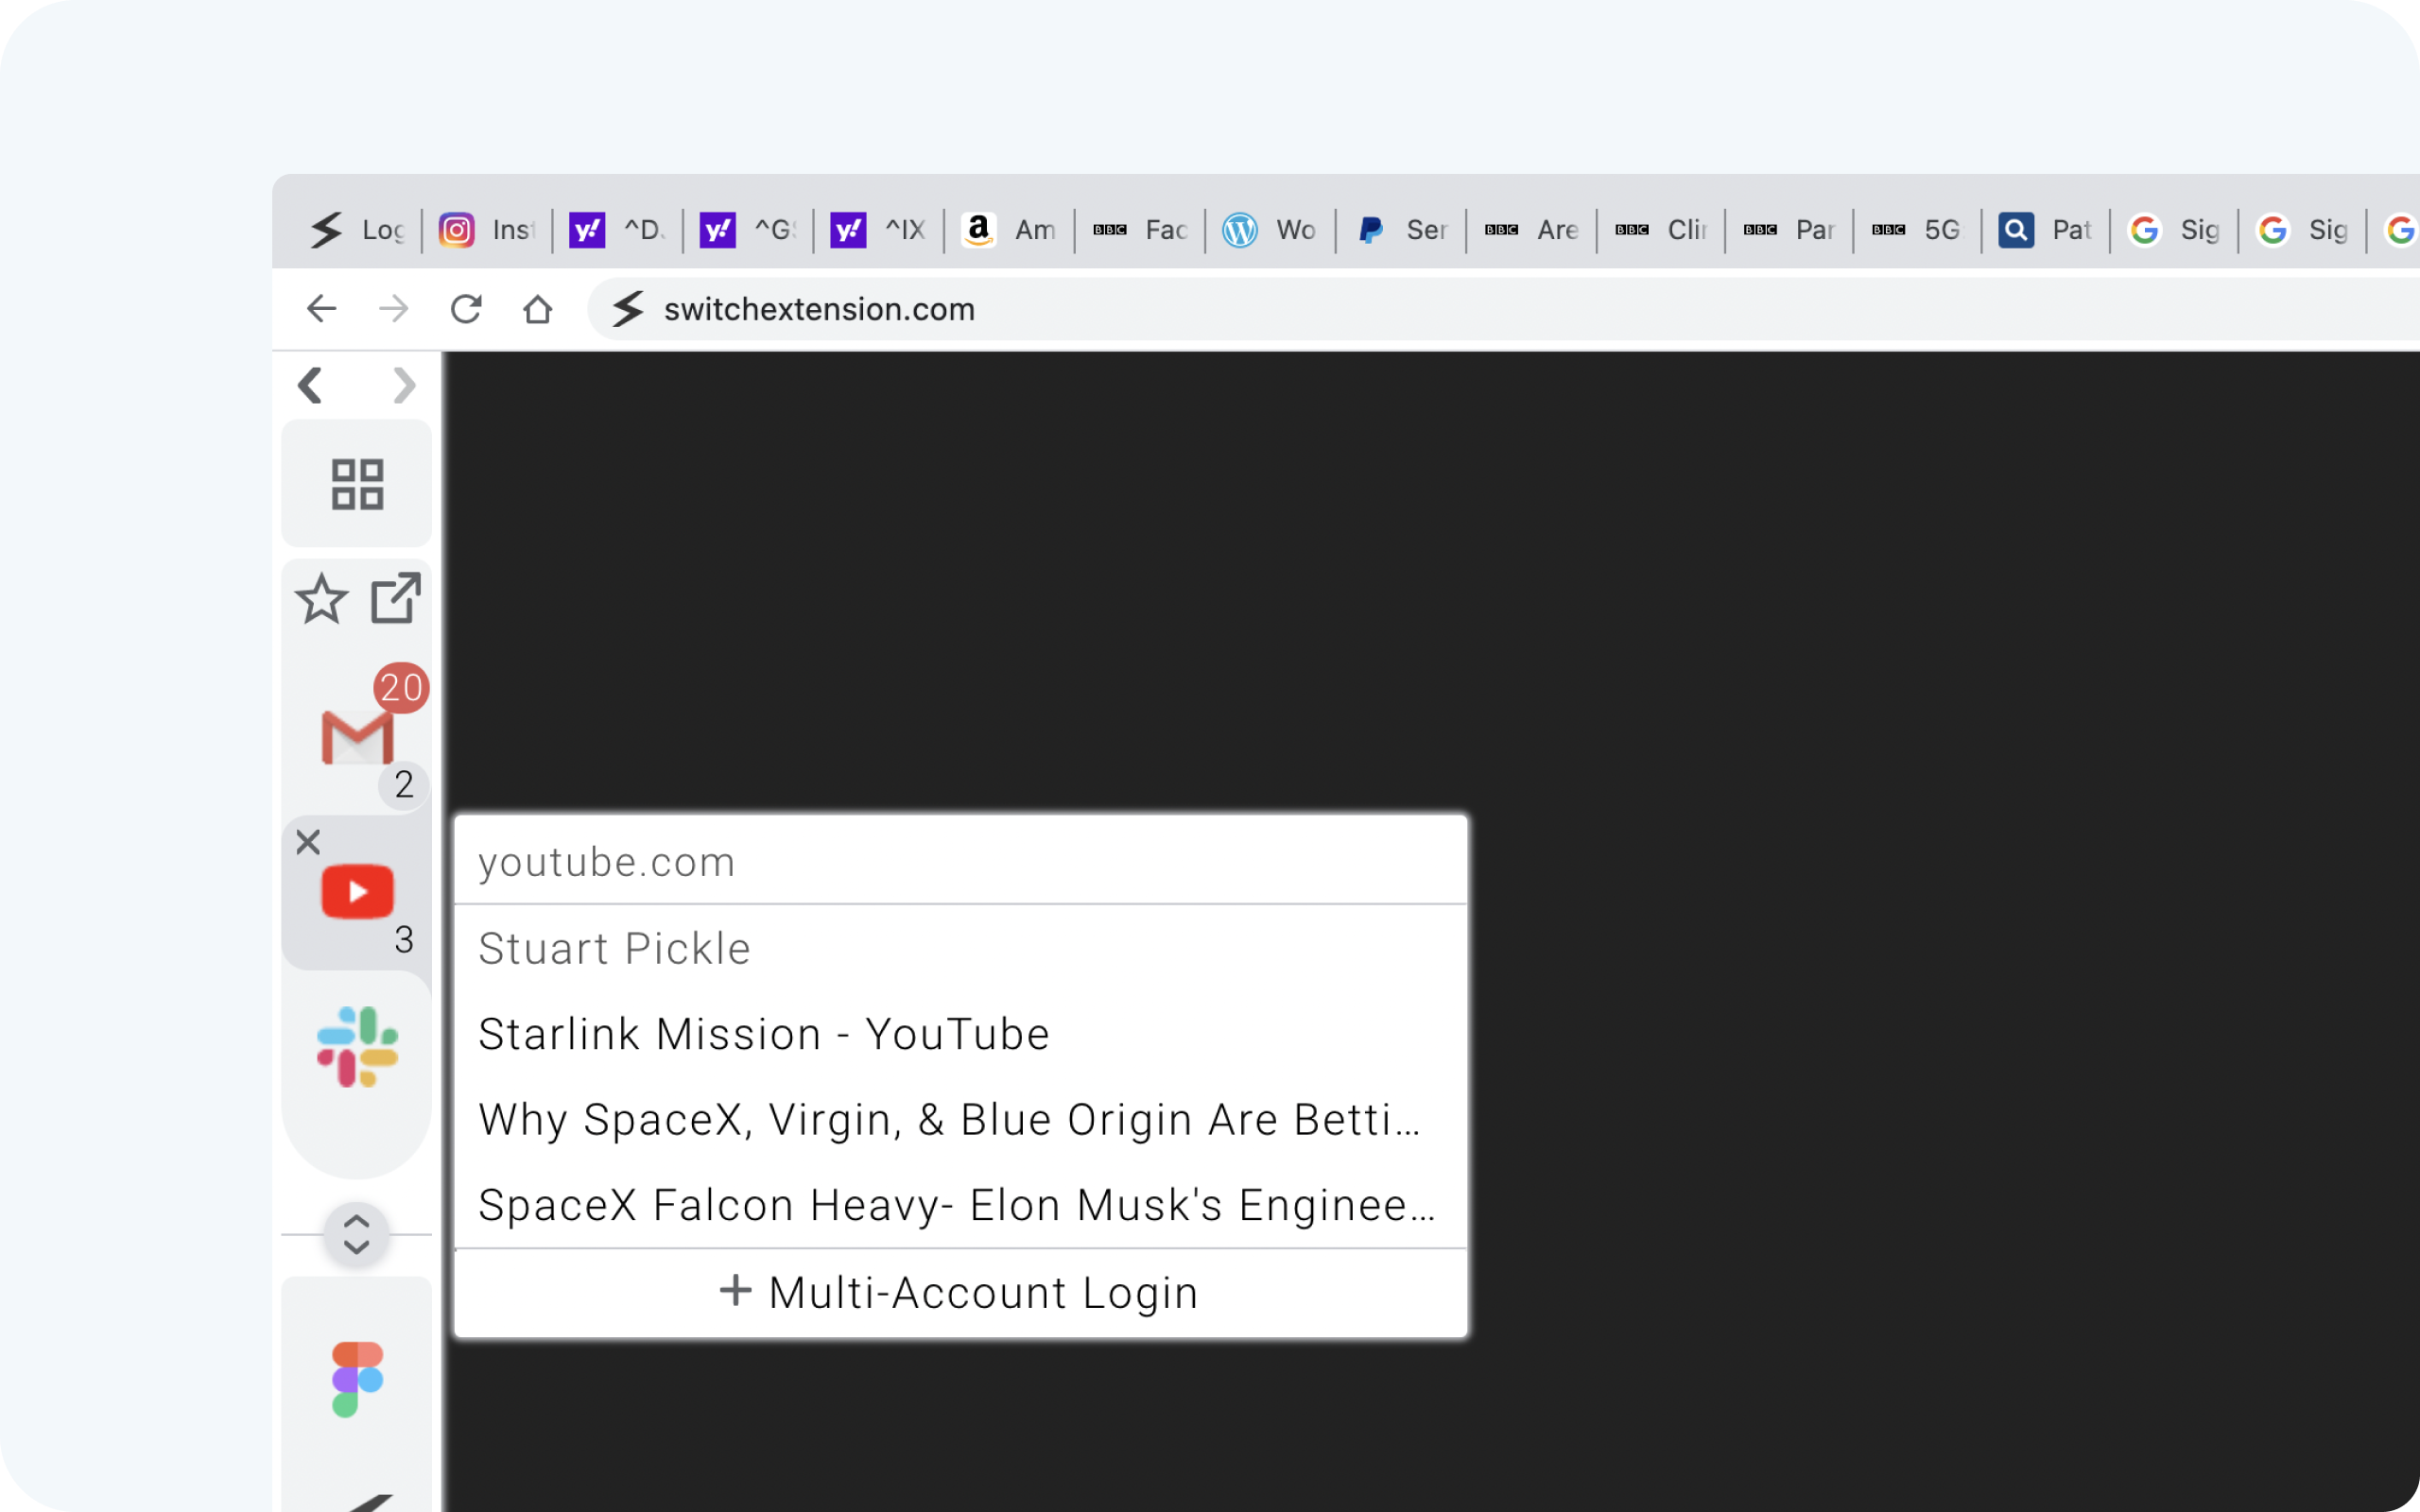The image size is (2420, 1512).
Task: Reload the current page
Action: tap(465, 309)
